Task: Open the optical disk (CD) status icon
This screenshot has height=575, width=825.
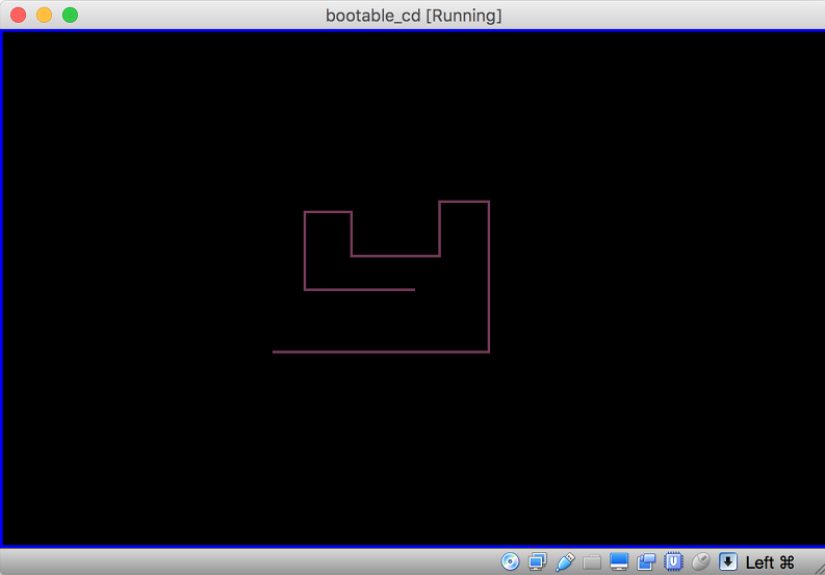Action: (x=509, y=562)
